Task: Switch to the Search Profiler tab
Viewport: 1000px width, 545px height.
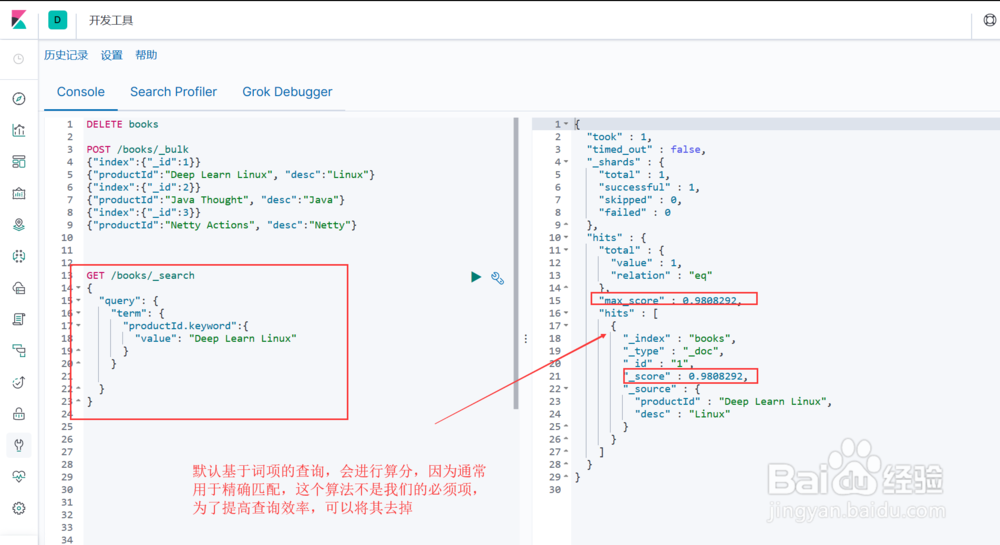Action: (173, 92)
